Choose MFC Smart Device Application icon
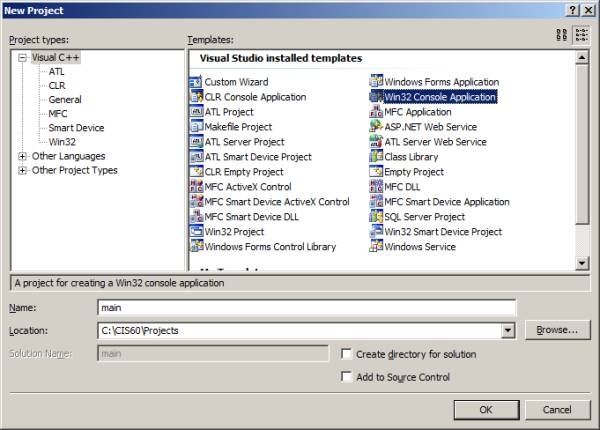 point(376,201)
